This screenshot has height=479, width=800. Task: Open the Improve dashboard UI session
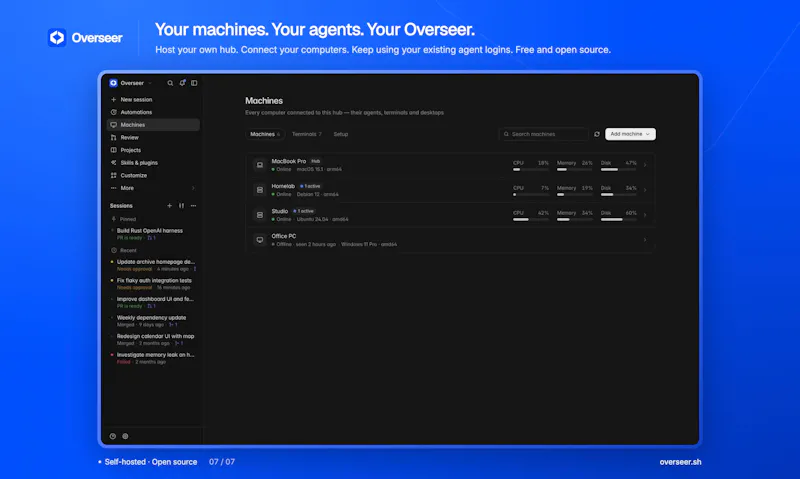[153, 302]
